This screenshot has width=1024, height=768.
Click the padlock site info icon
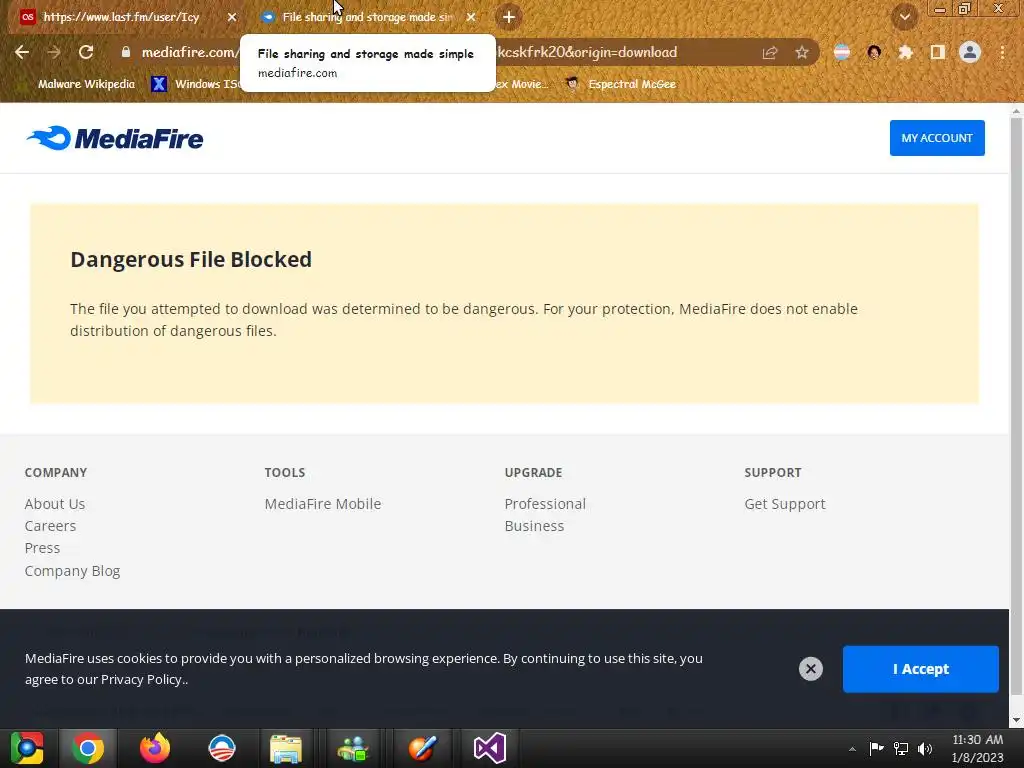tap(125, 52)
